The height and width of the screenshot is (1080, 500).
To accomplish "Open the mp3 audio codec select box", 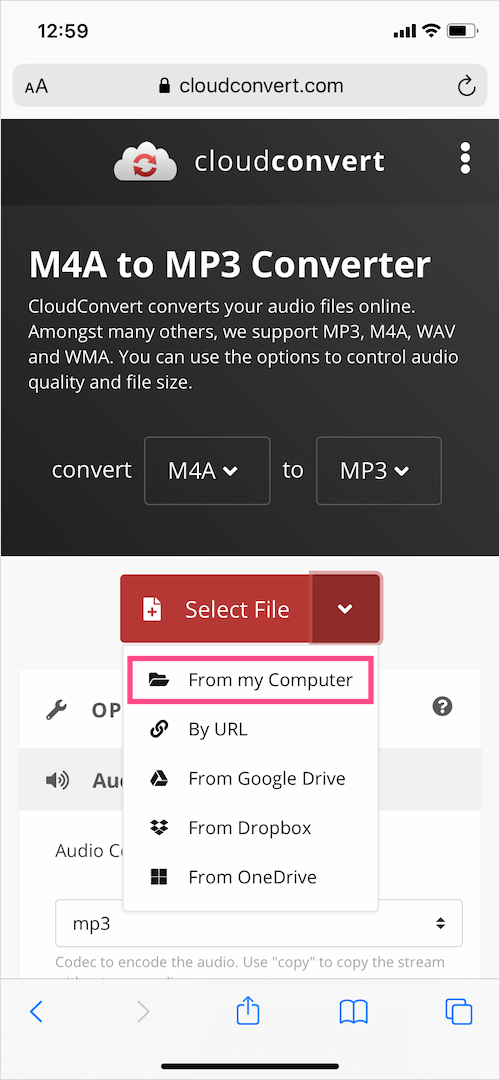I will click(x=258, y=923).
